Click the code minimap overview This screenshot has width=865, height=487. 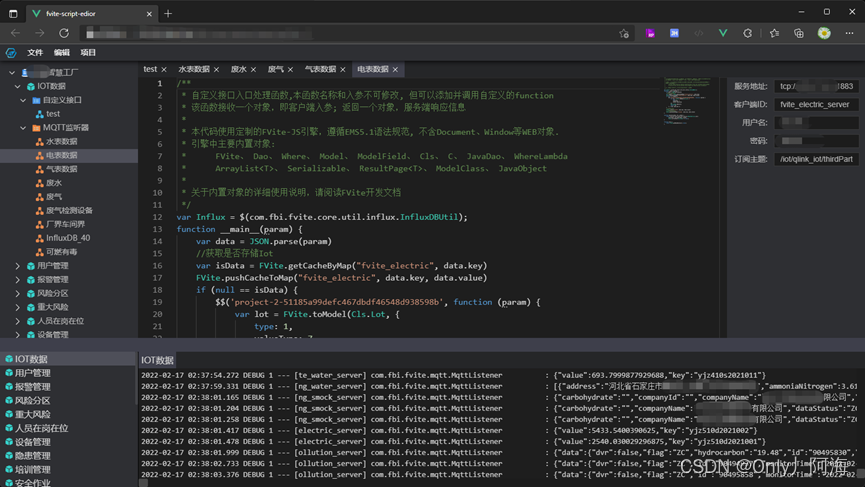point(688,99)
